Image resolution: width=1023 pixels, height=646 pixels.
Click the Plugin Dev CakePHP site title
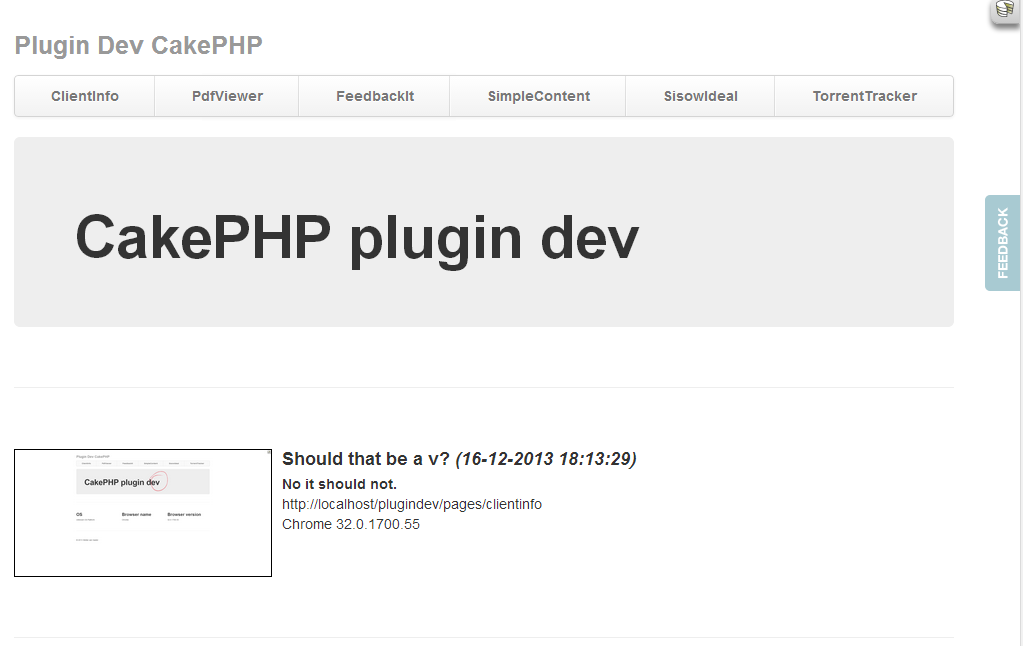pos(138,46)
